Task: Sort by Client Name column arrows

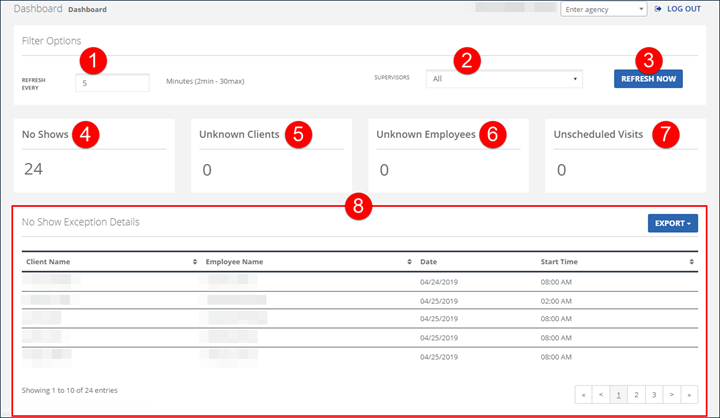Action: click(194, 261)
